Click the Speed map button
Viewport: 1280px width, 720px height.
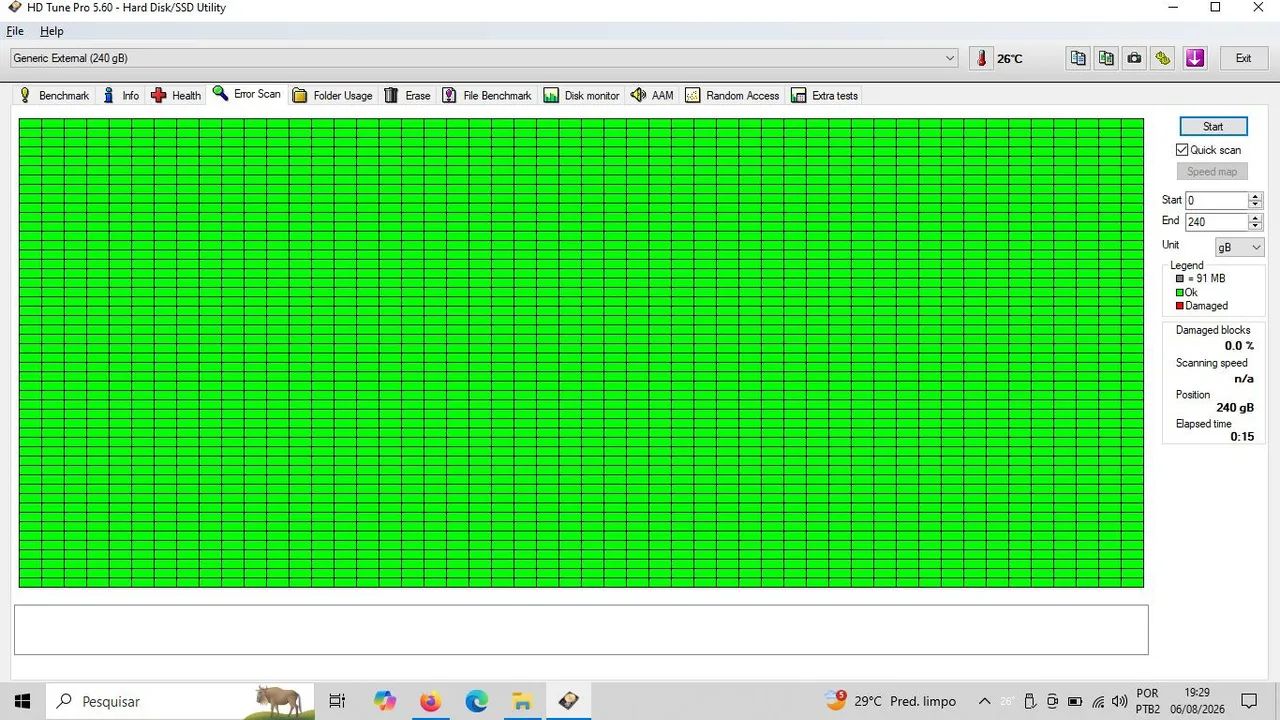click(1212, 172)
